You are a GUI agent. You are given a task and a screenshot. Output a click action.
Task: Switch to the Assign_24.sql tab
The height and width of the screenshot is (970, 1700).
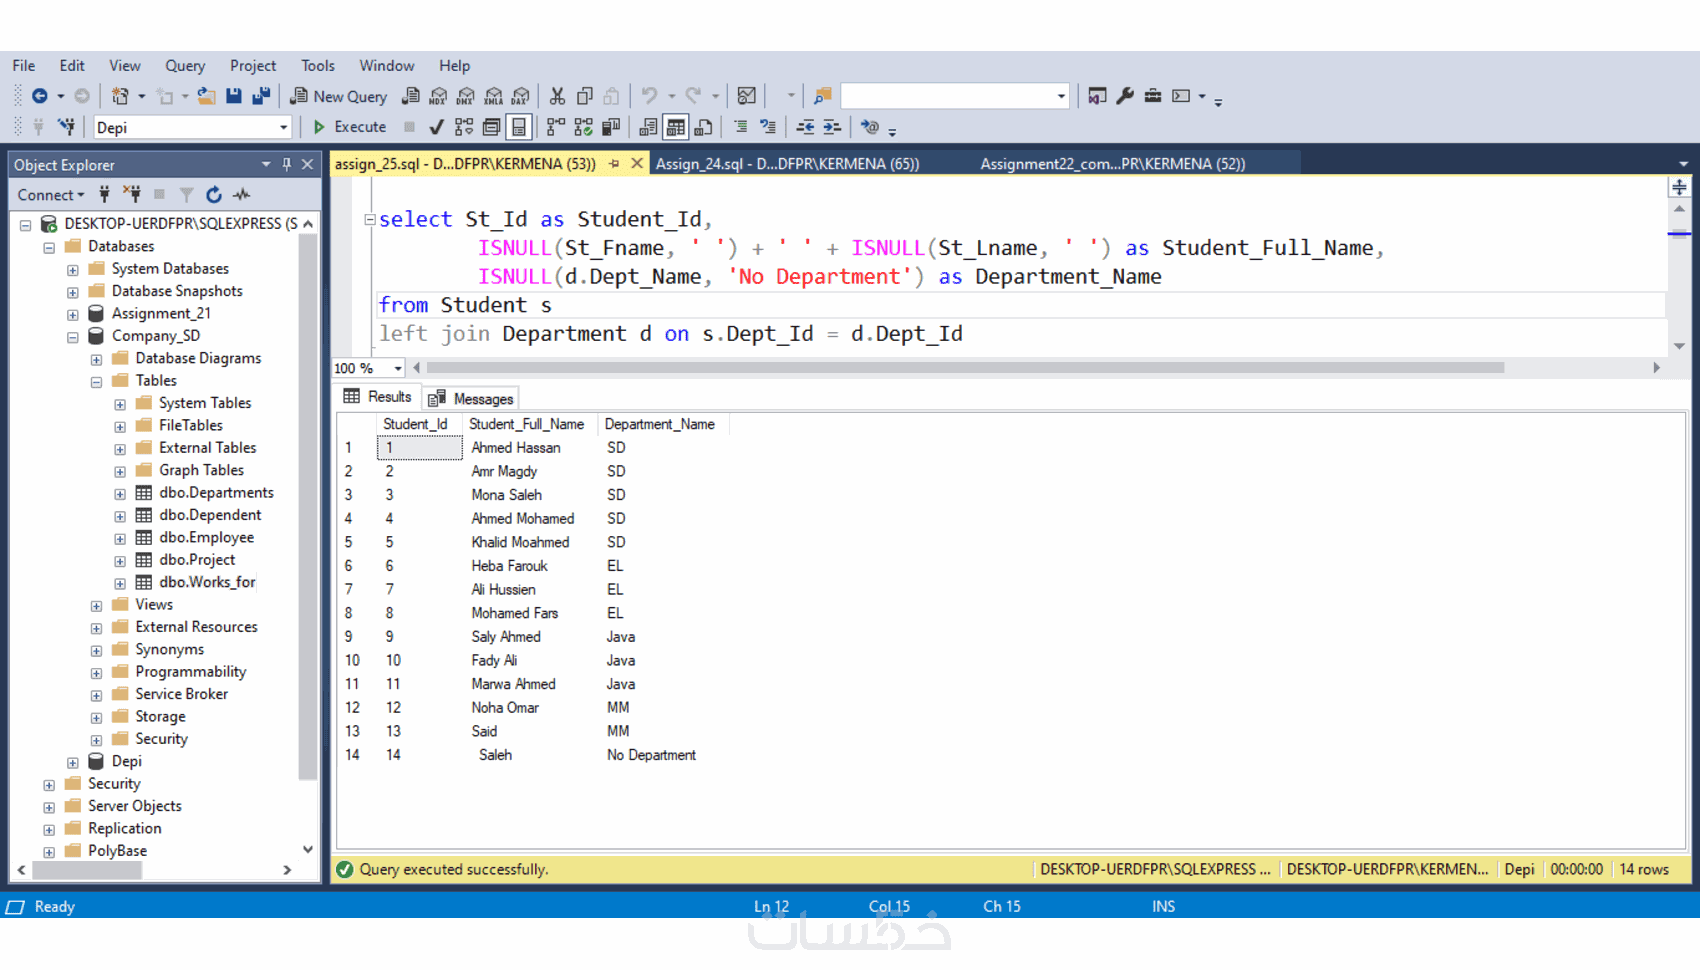[788, 164]
